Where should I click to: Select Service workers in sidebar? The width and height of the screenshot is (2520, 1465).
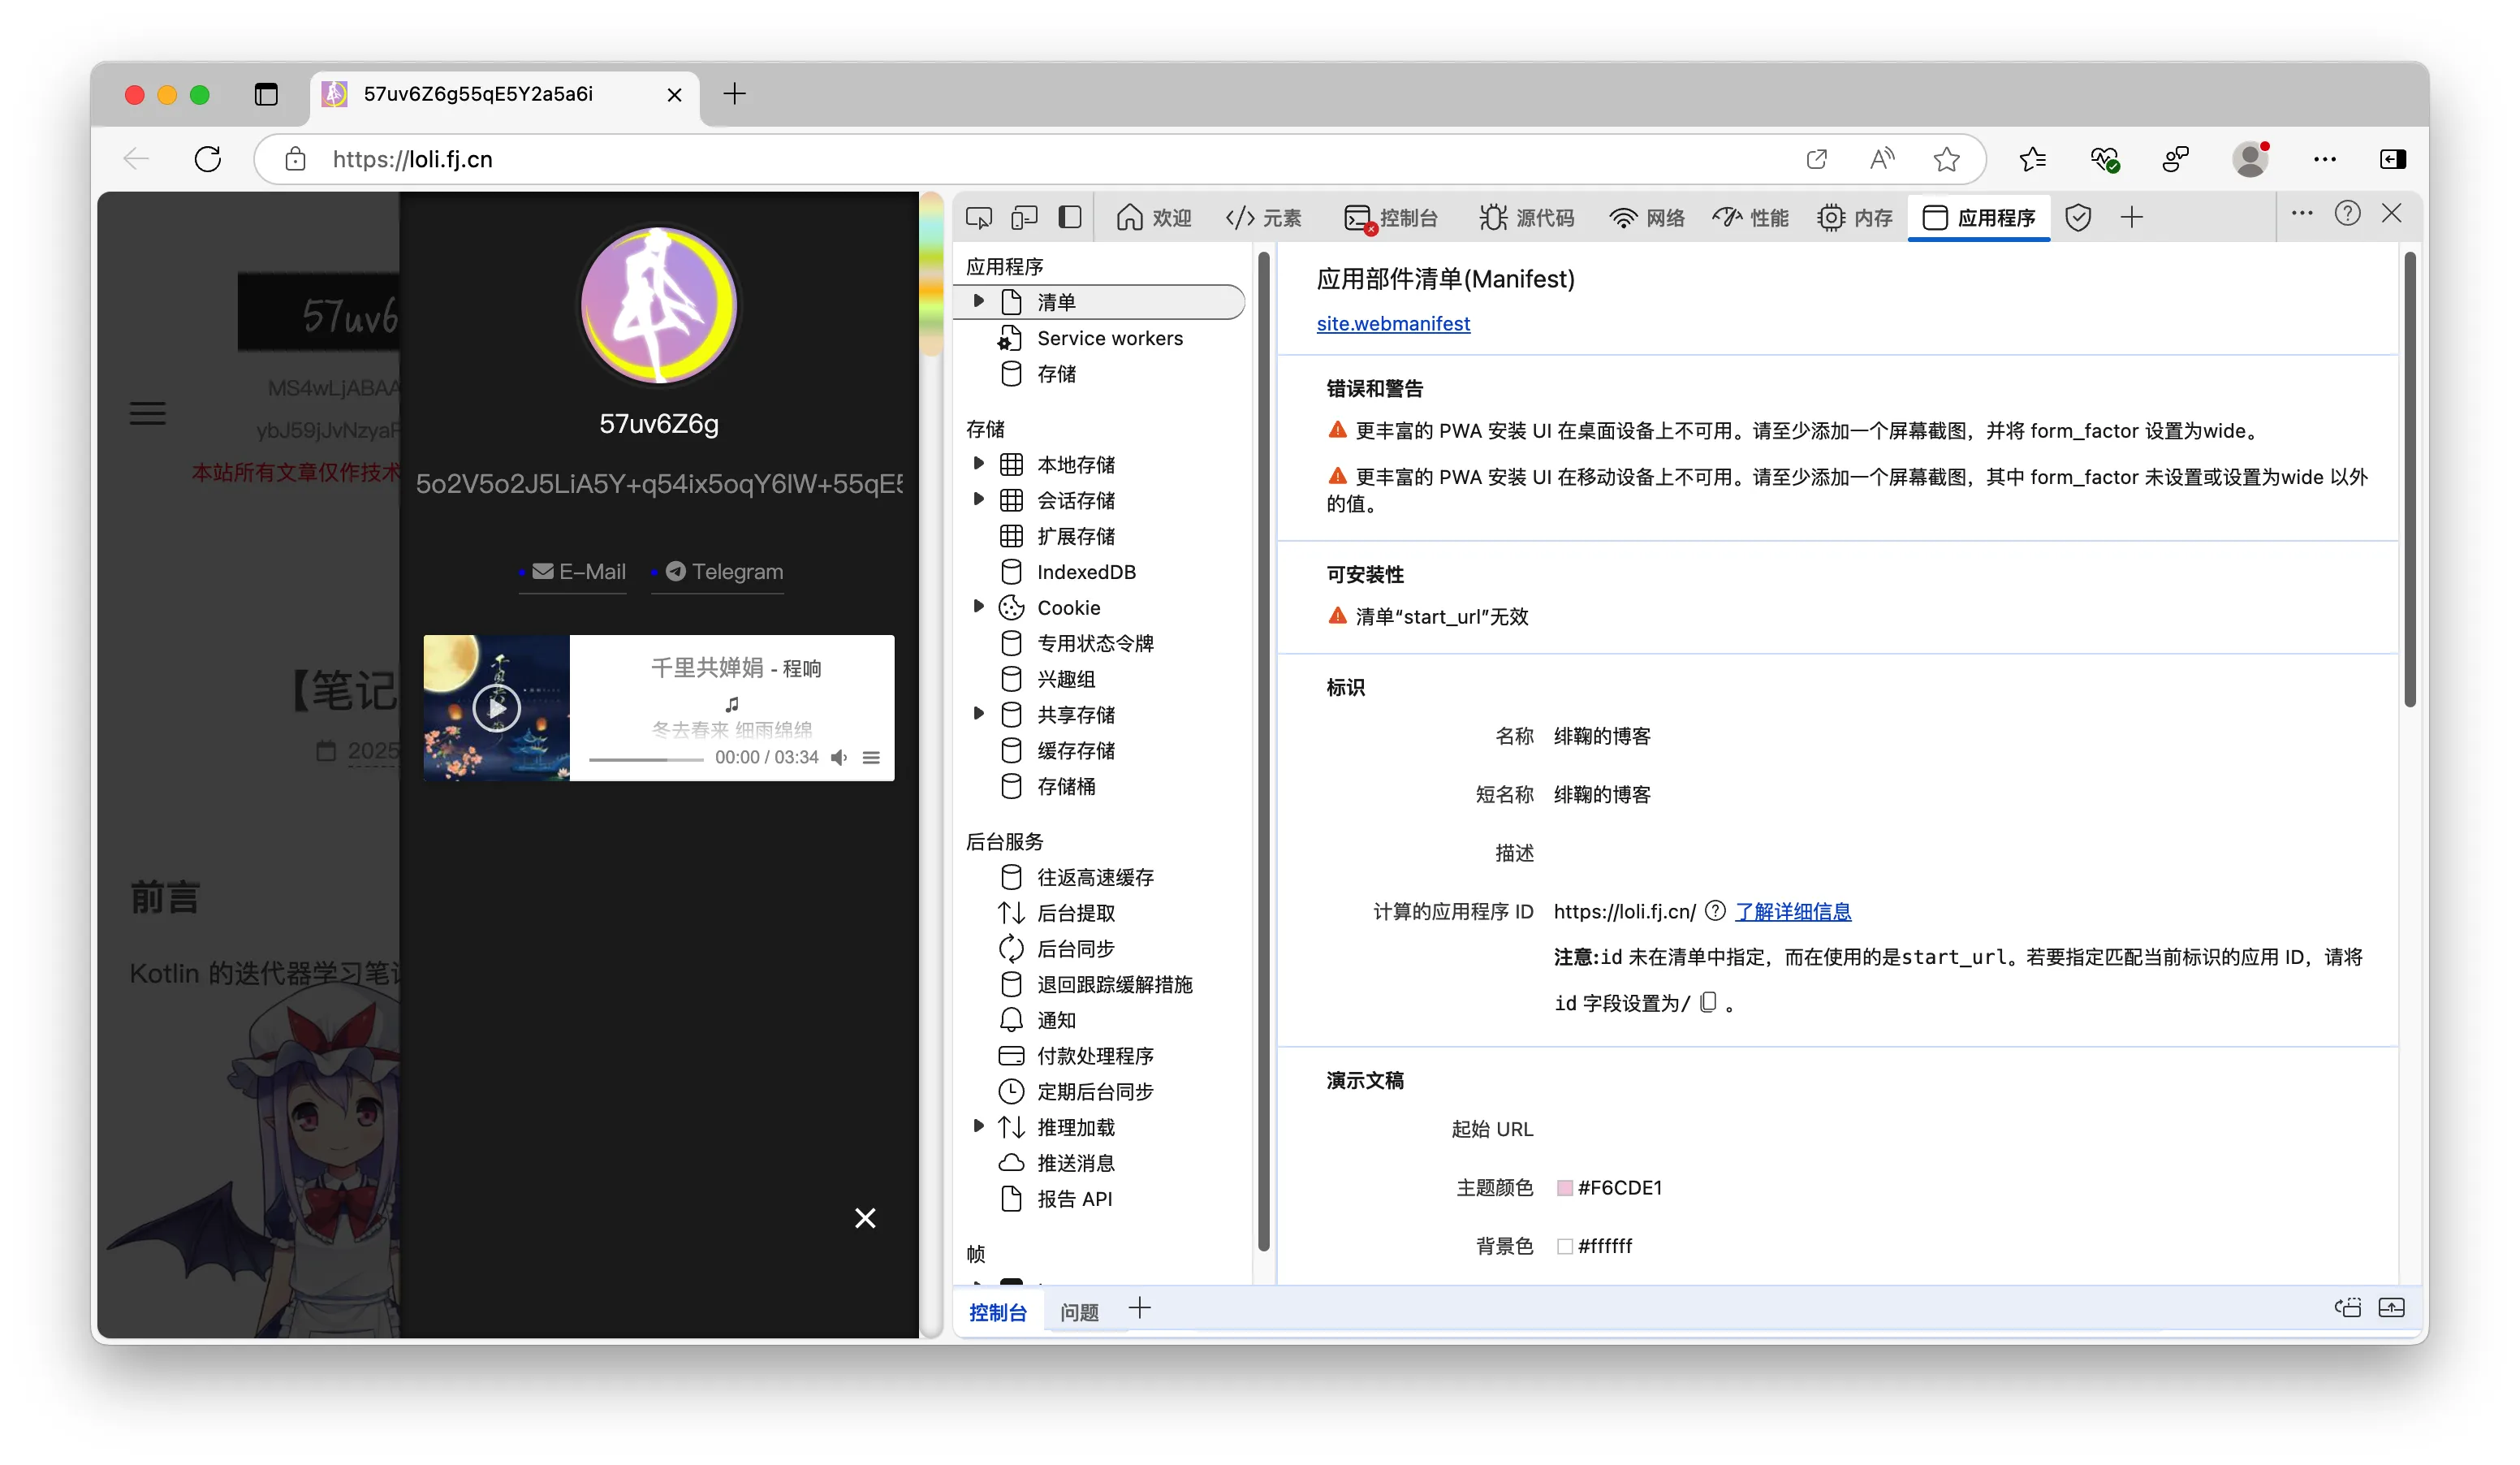(x=1109, y=338)
